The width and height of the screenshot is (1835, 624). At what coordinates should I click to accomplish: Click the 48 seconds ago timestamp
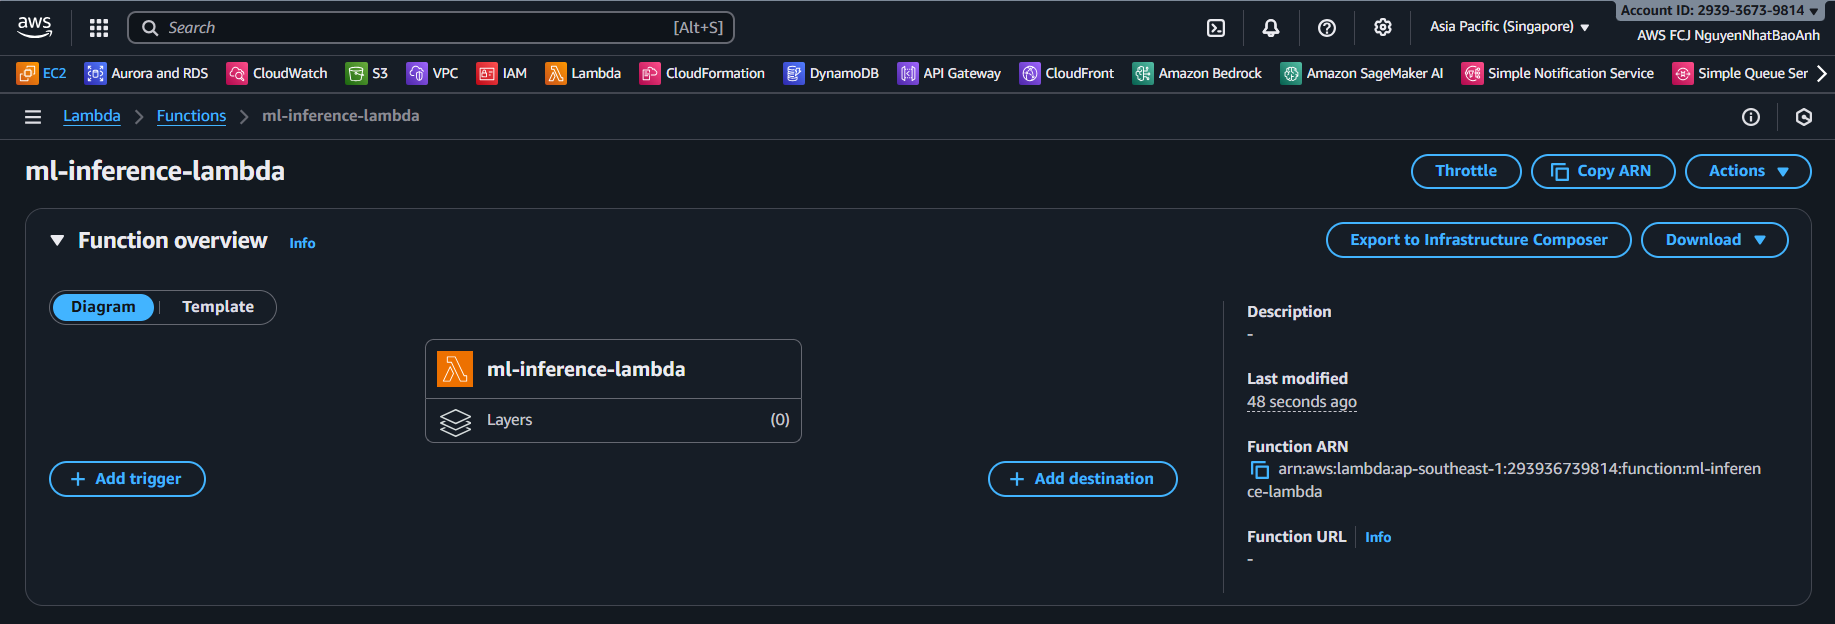[x=1302, y=402]
